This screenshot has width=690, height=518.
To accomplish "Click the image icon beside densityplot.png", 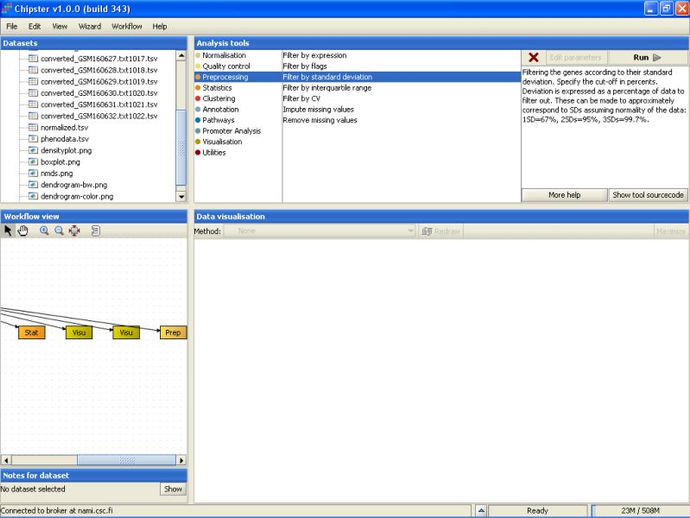I will coord(33,150).
